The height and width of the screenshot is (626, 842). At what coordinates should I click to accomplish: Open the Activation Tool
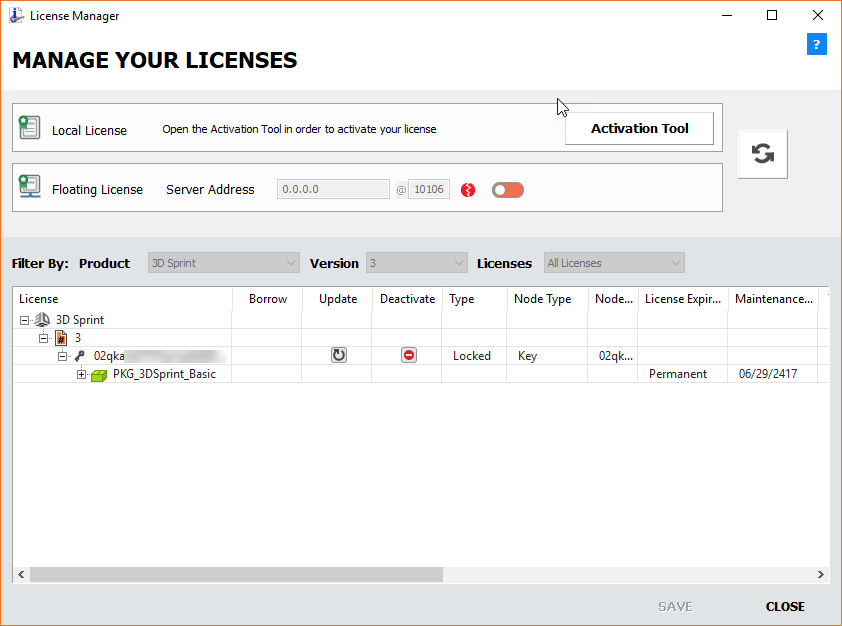[639, 129]
